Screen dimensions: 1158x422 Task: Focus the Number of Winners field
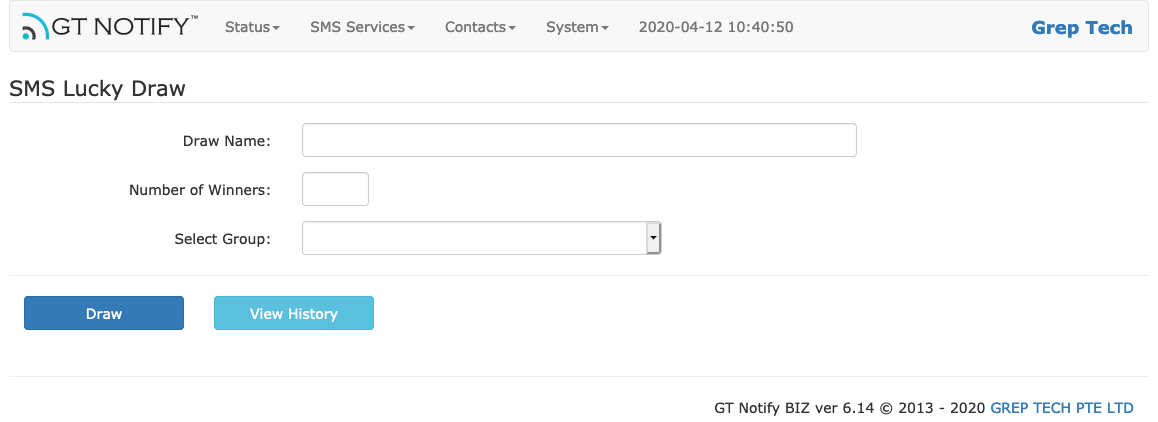pyautogui.click(x=335, y=189)
